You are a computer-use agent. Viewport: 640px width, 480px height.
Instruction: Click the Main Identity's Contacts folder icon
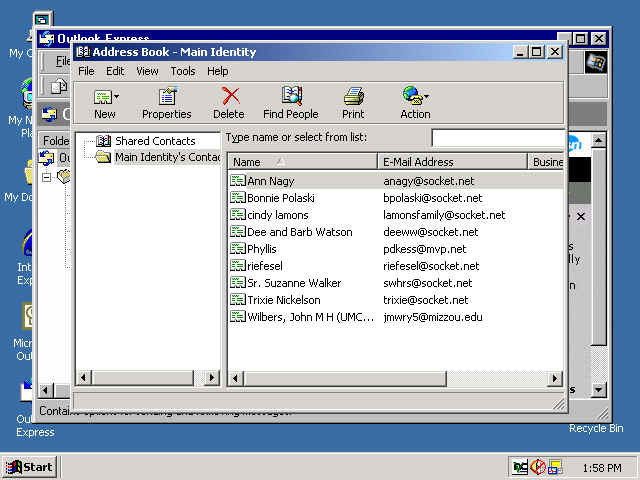(103, 157)
